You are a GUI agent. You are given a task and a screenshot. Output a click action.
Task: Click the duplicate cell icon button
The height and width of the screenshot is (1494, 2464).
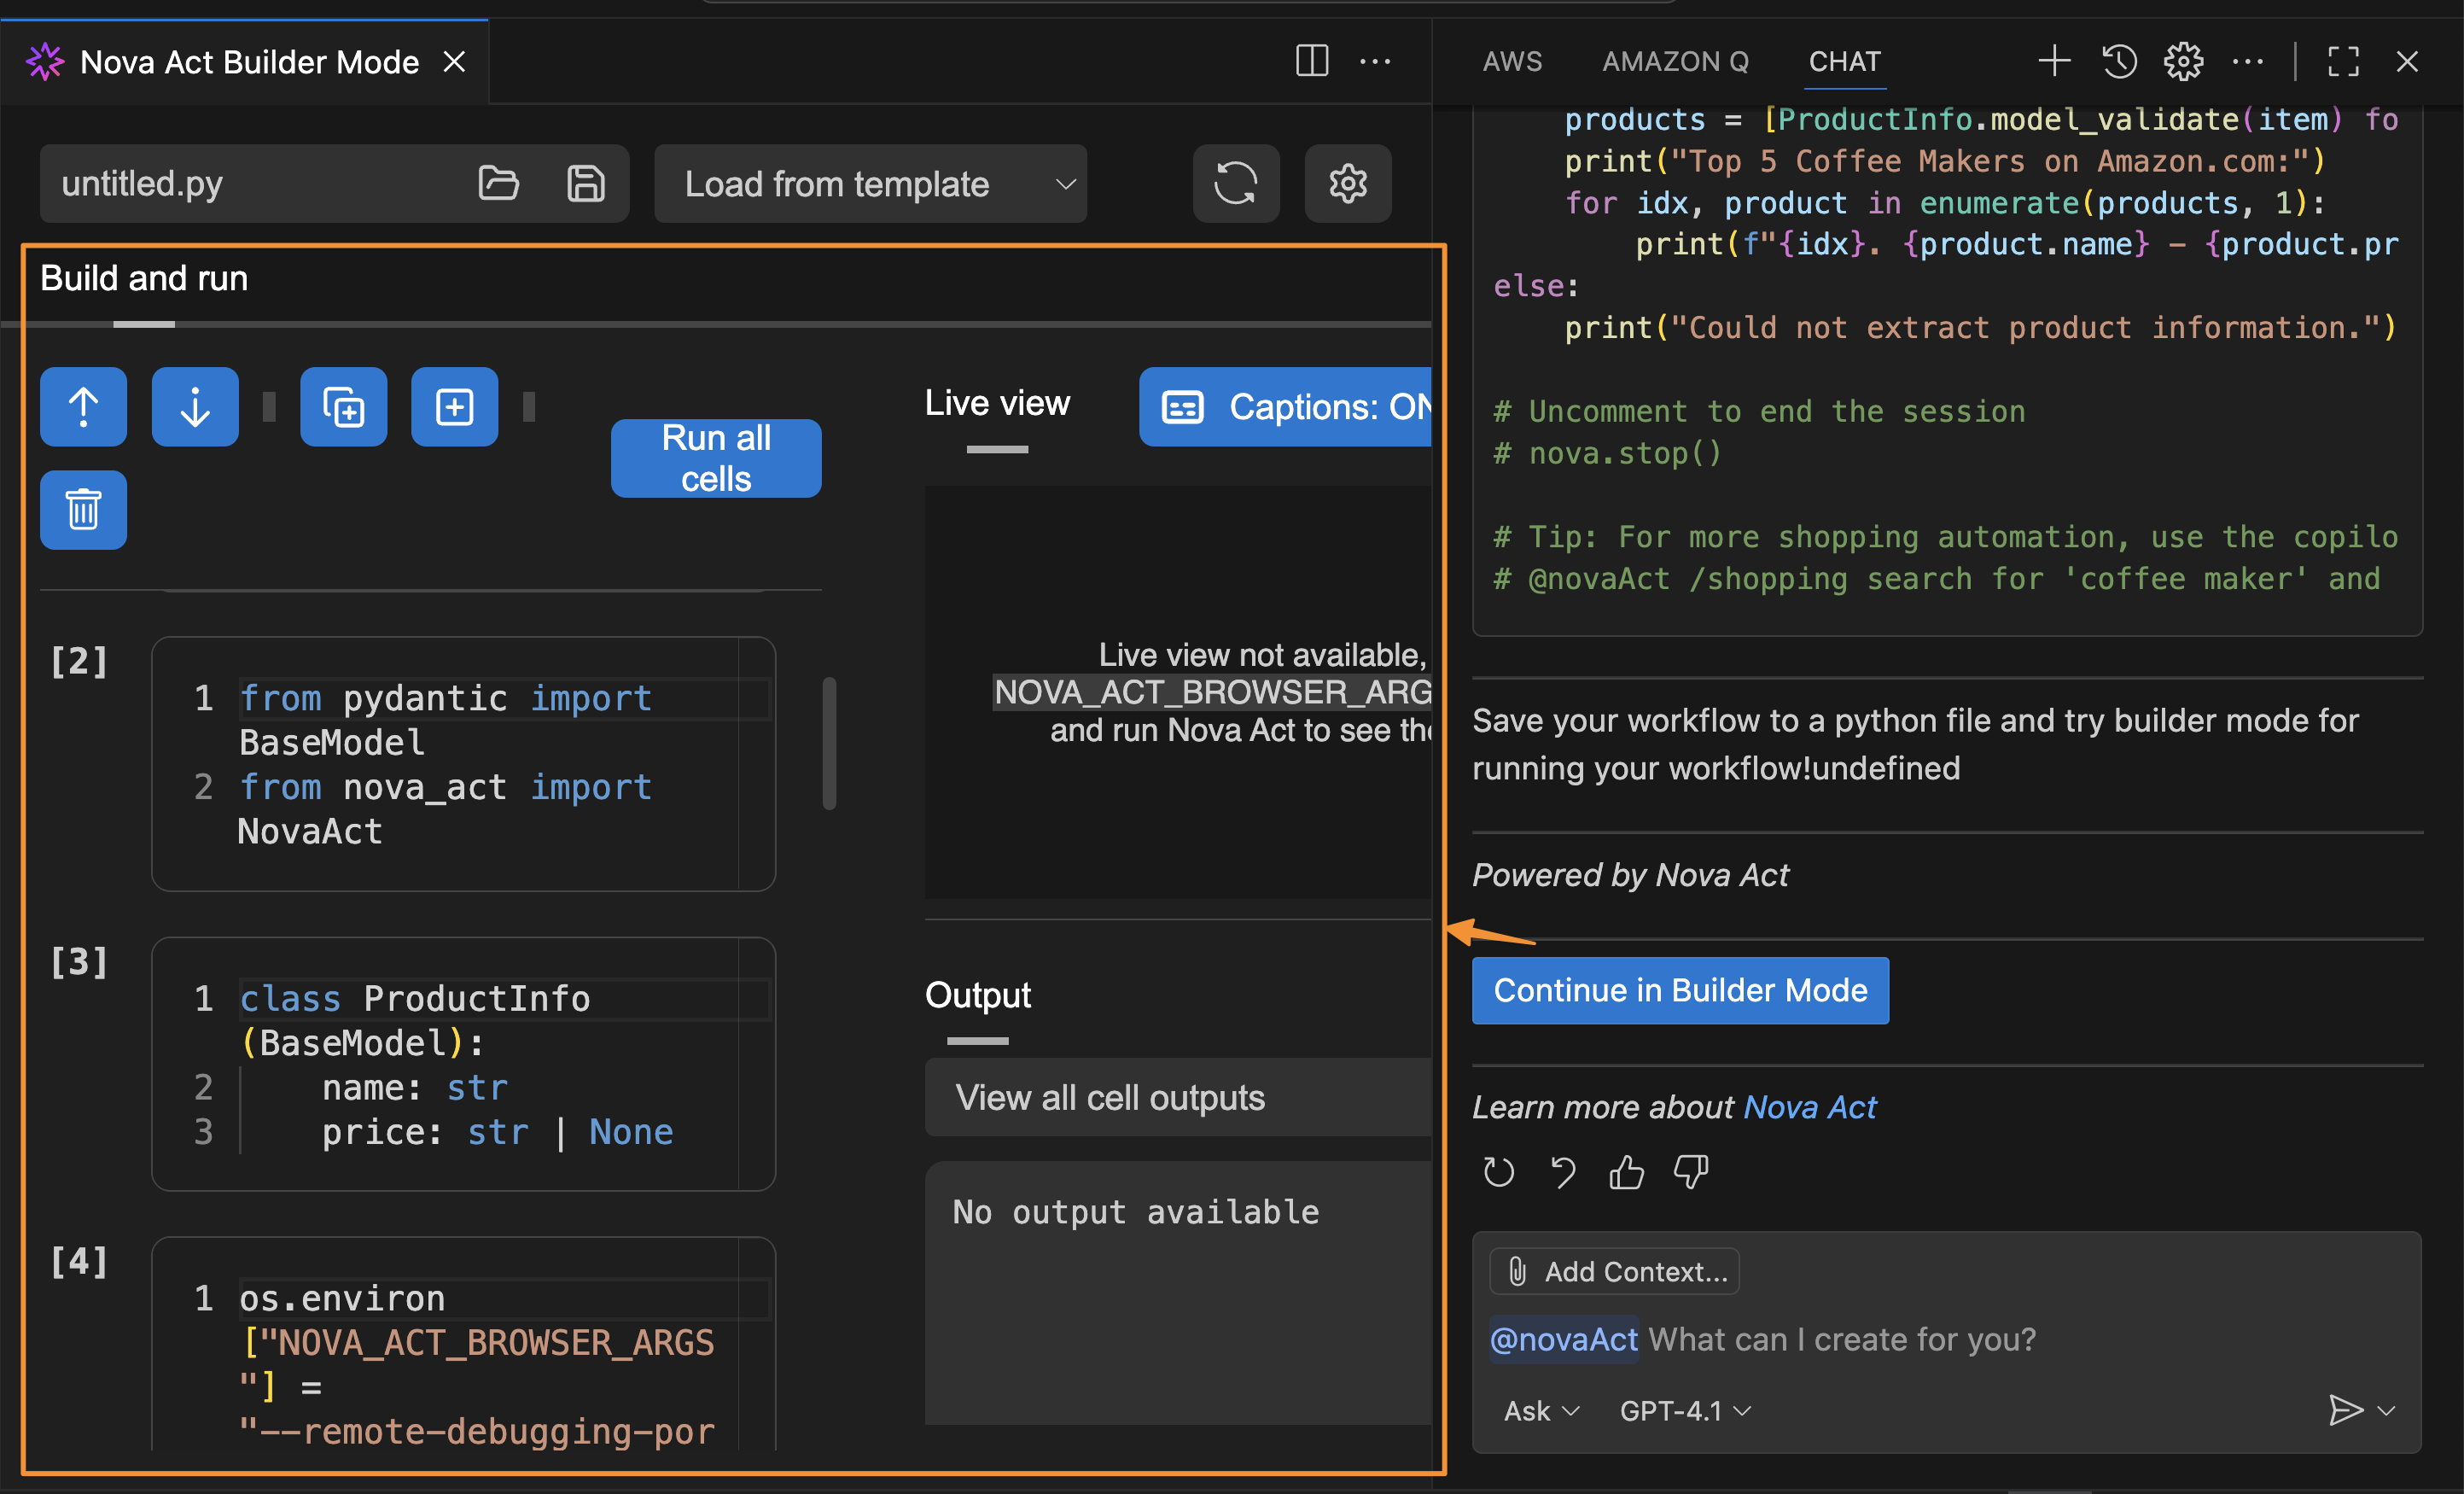343,407
